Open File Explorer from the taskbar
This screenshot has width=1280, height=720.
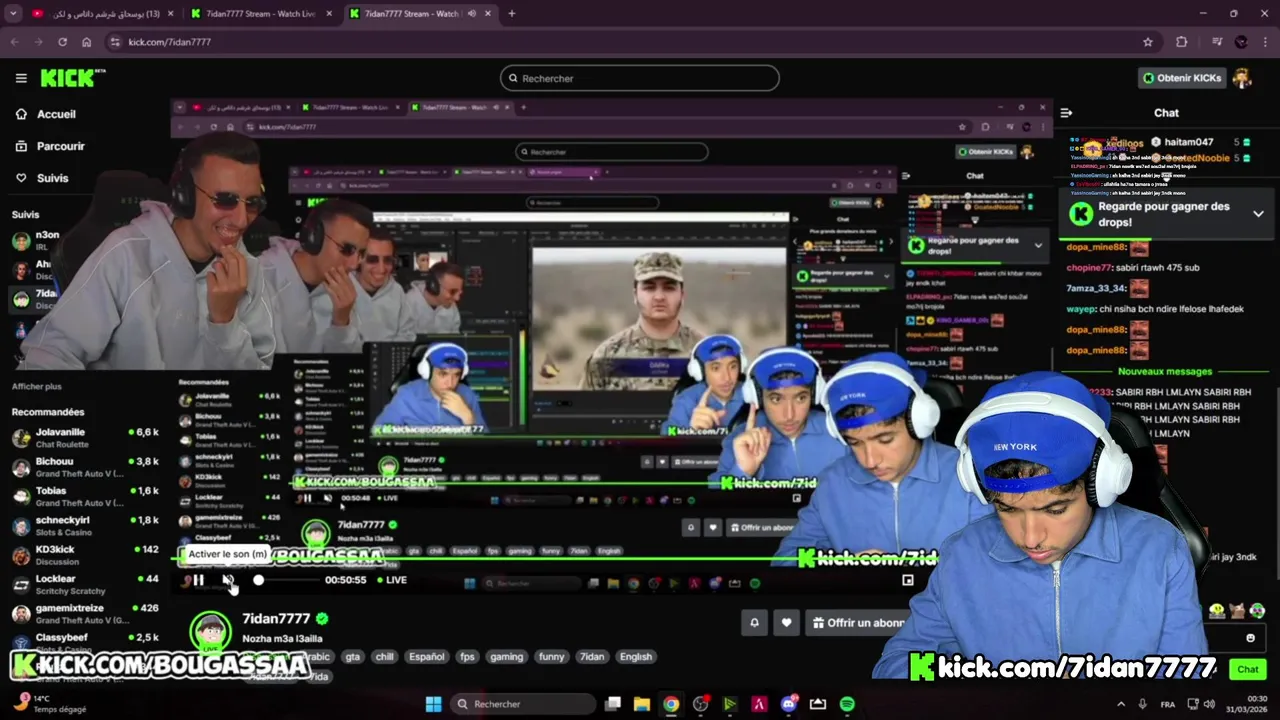[642, 704]
